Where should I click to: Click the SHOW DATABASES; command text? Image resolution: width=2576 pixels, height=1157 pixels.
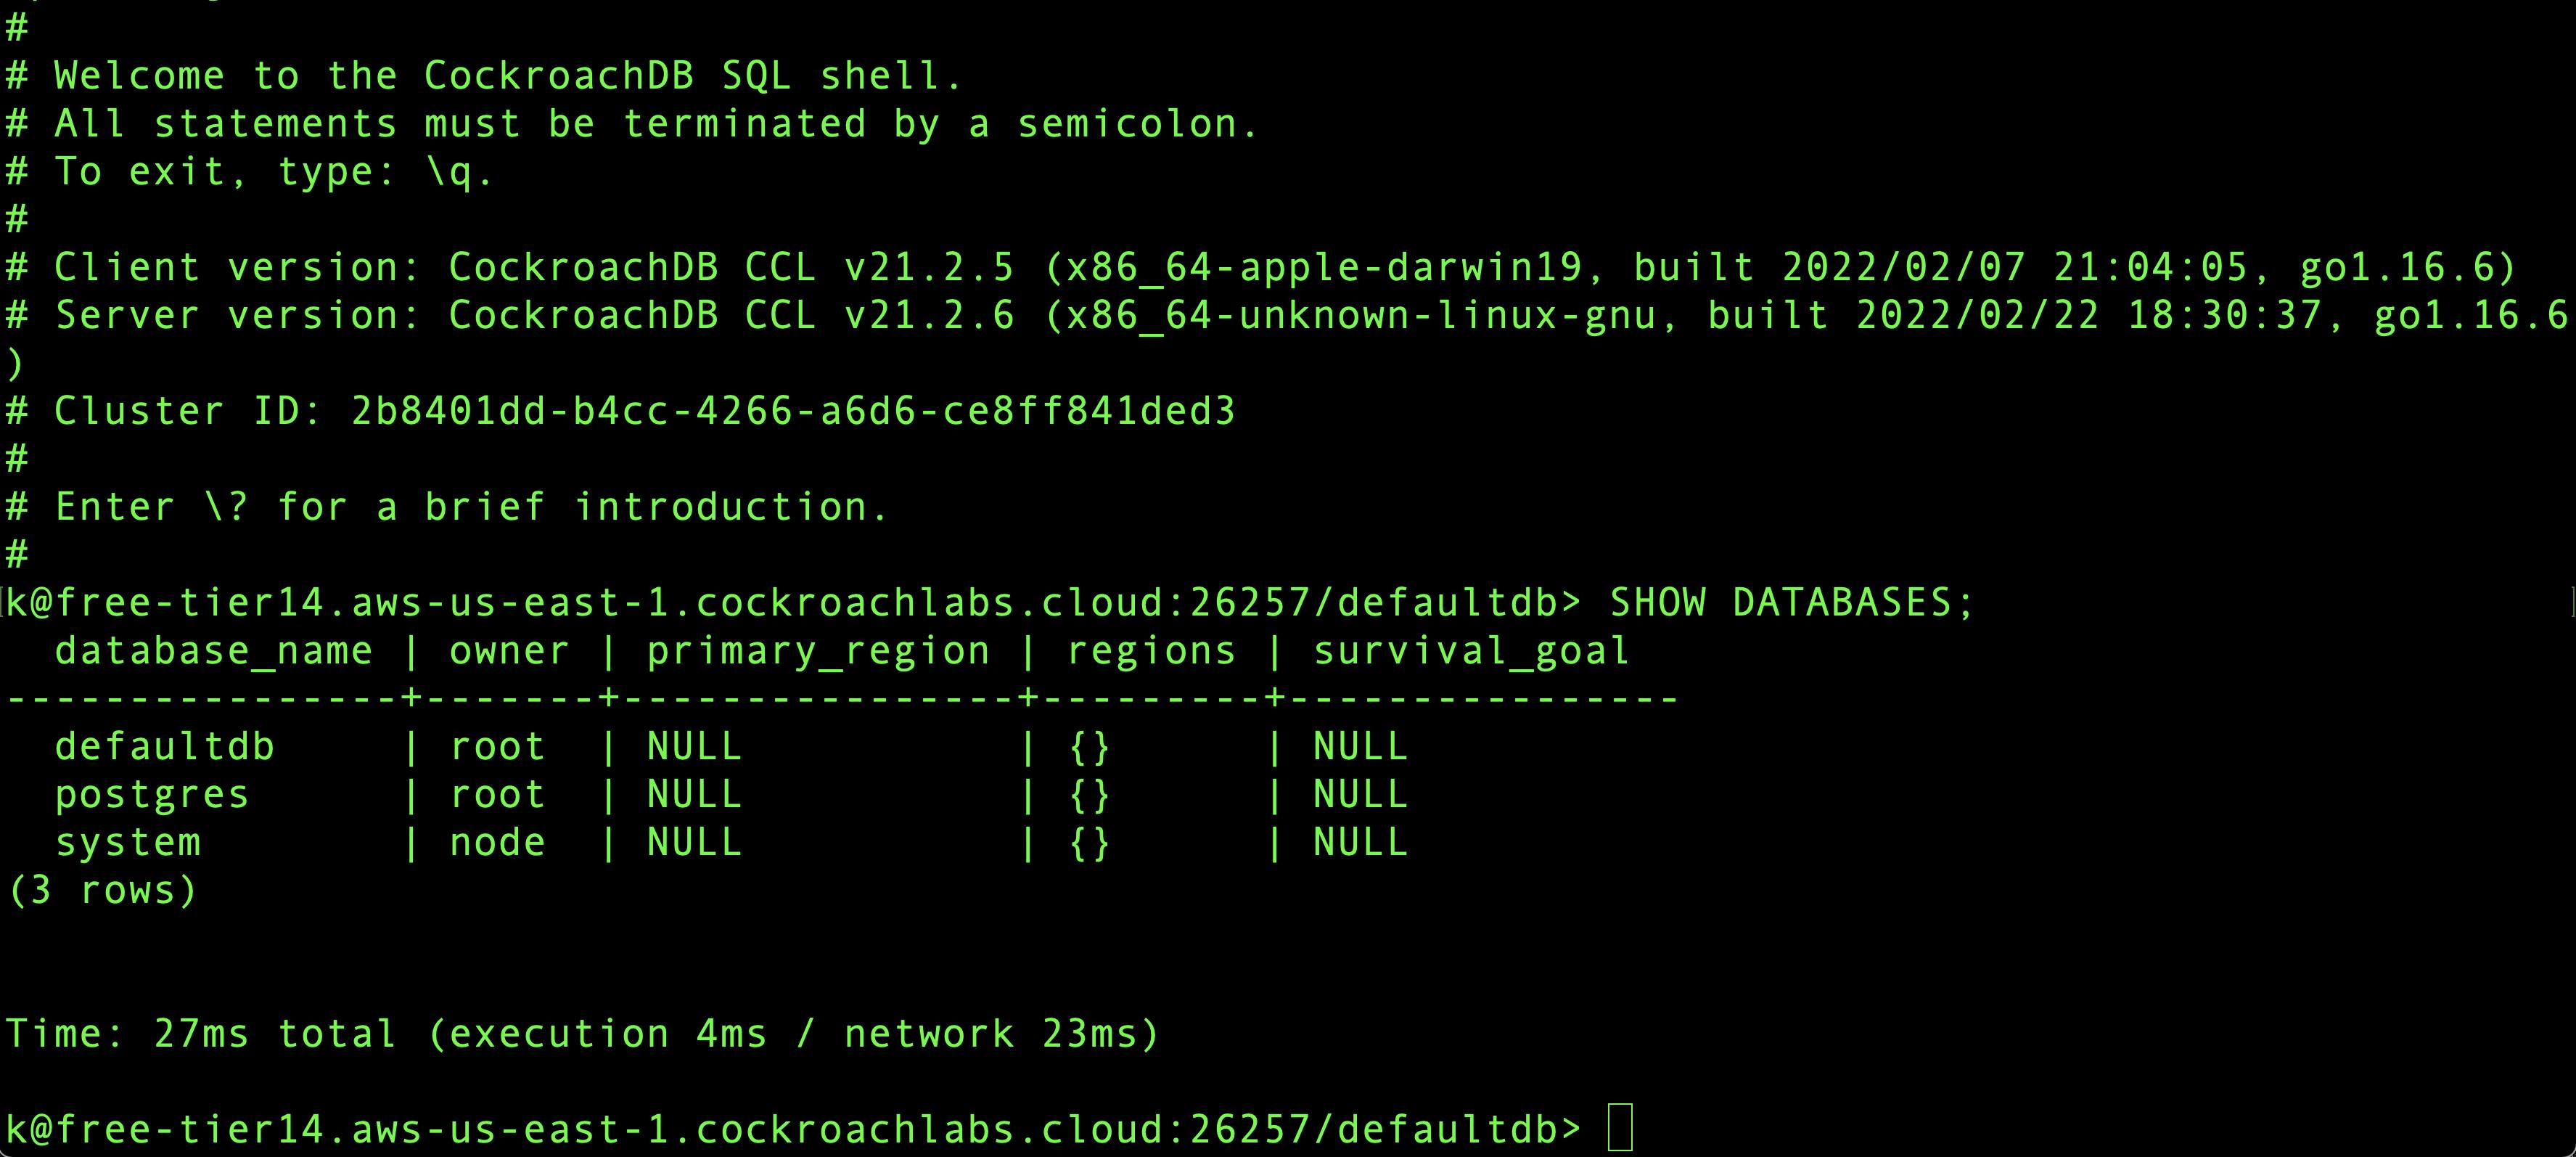point(1791,602)
